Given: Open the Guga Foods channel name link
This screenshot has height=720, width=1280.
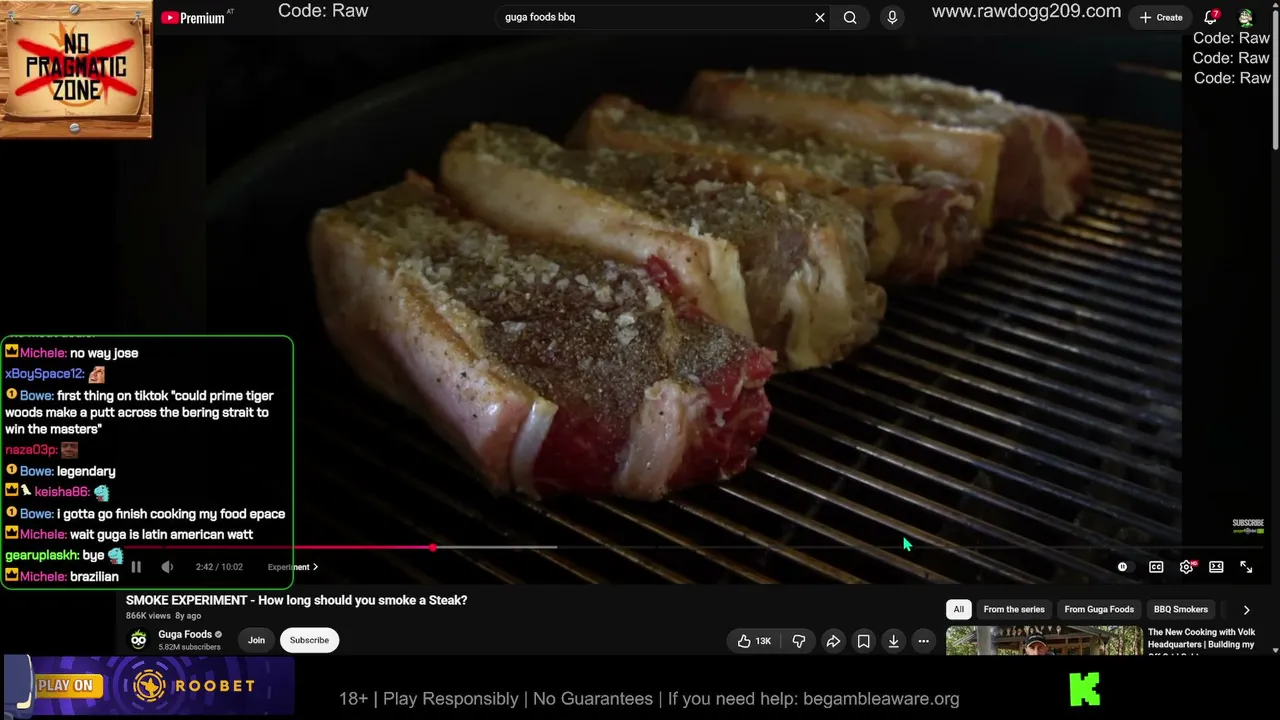Looking at the screenshot, I should (x=185, y=634).
